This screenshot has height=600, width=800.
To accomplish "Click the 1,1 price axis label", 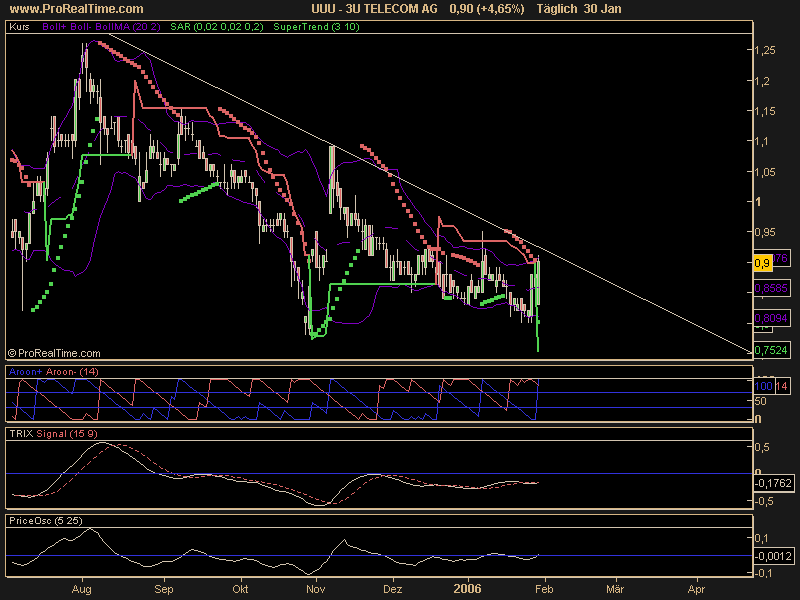I will (762, 141).
